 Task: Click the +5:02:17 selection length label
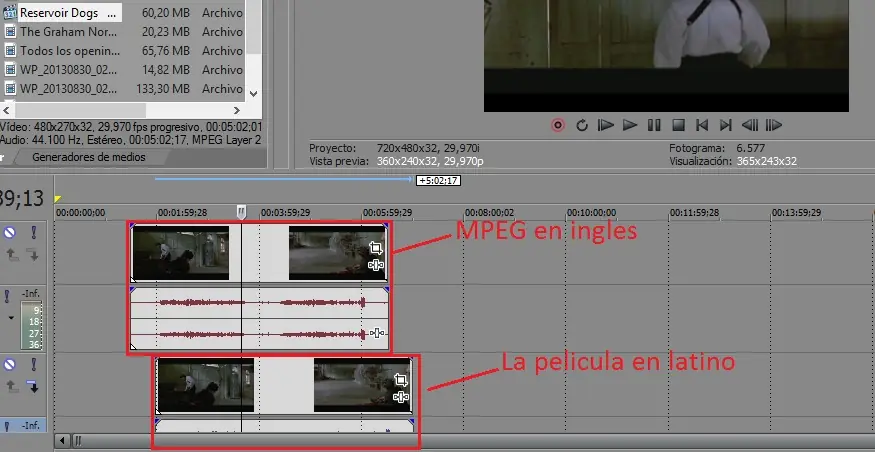439,180
